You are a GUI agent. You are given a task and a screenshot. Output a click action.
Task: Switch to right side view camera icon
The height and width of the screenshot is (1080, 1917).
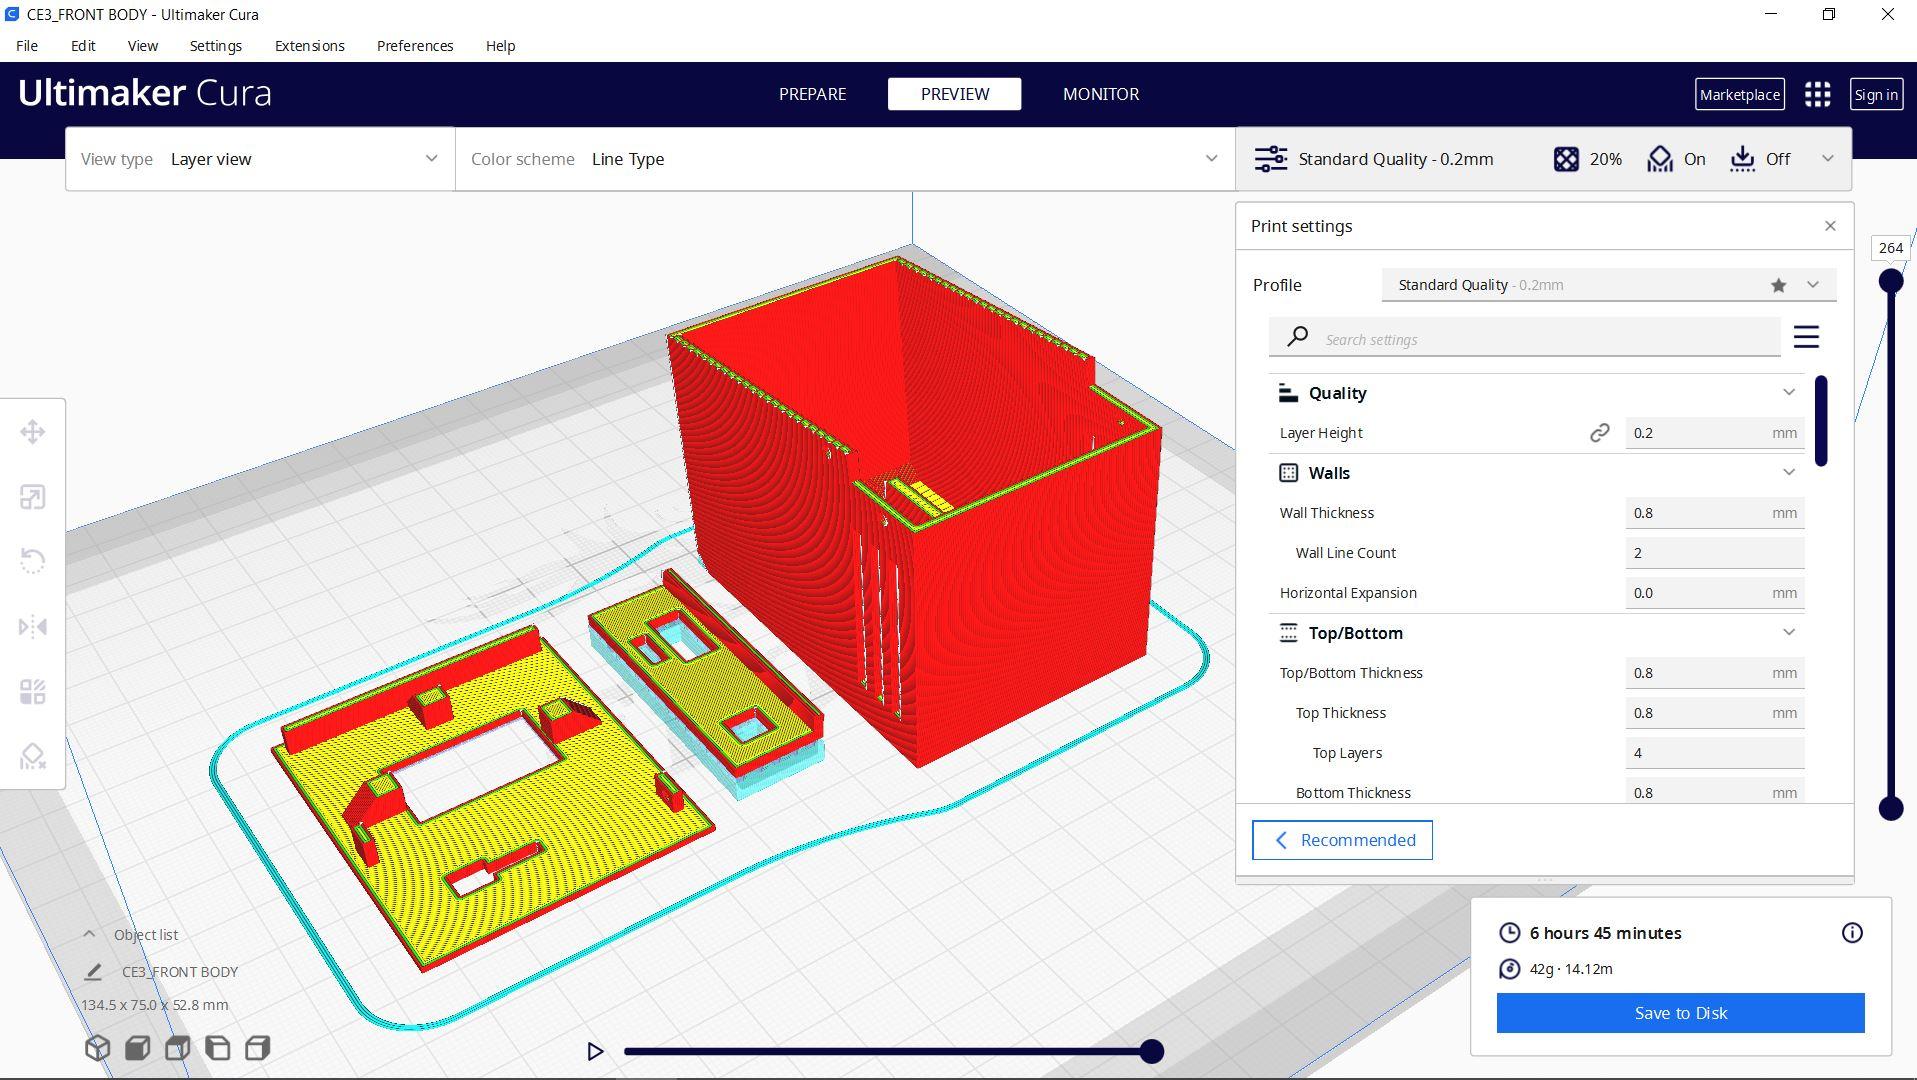pyautogui.click(x=257, y=1048)
